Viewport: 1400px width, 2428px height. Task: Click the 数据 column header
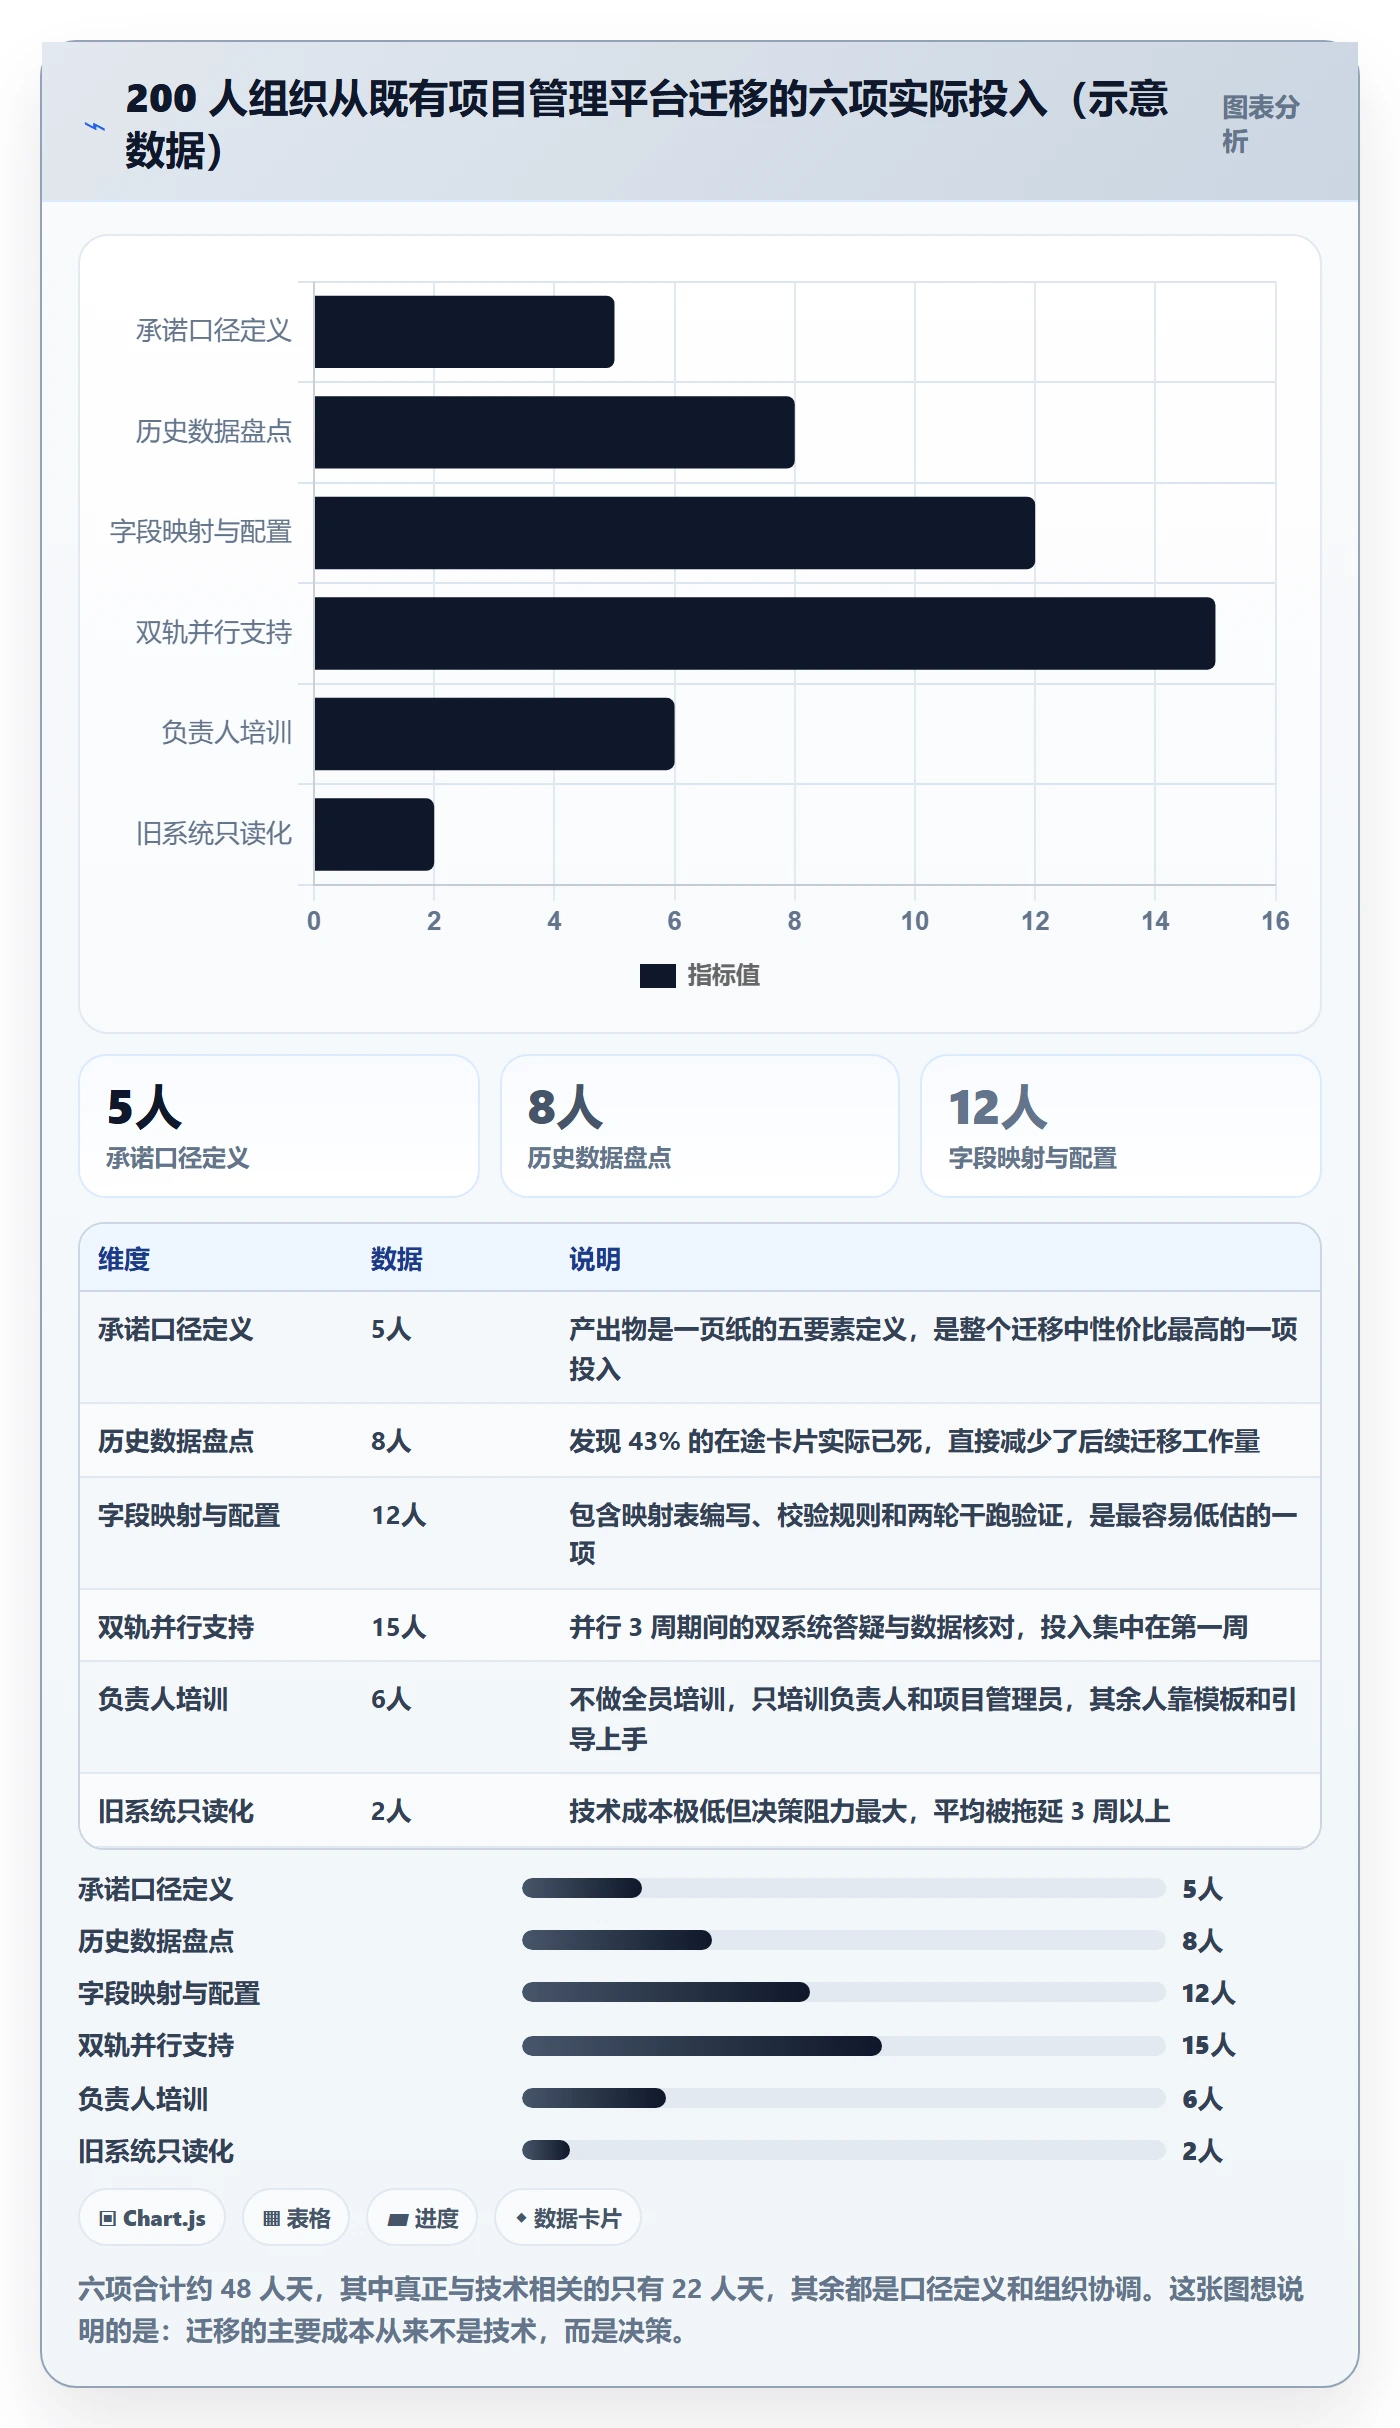397,1259
